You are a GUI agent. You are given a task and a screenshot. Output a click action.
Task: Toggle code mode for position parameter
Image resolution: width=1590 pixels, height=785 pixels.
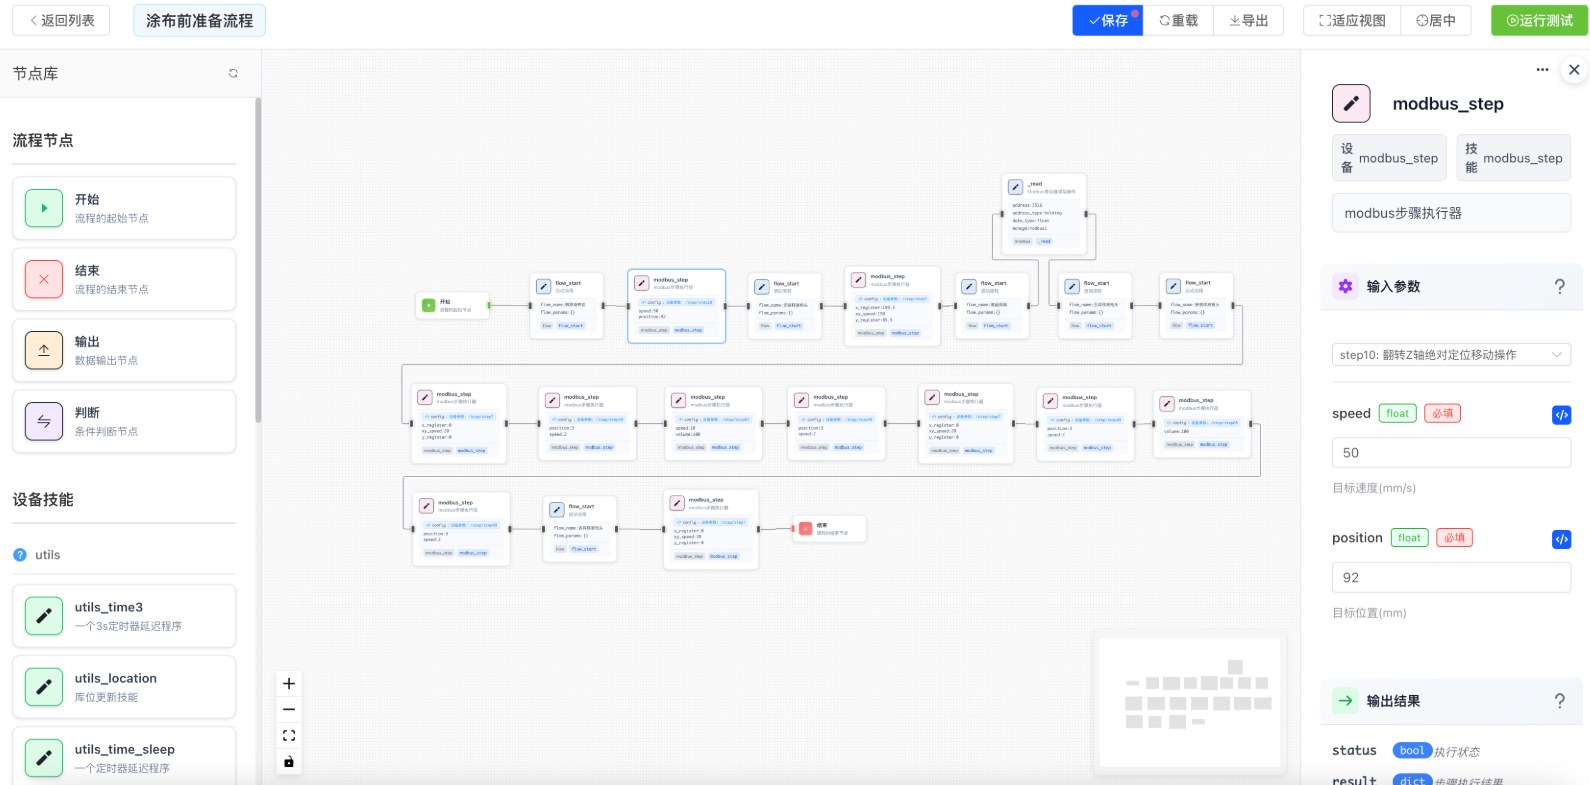[x=1561, y=539]
